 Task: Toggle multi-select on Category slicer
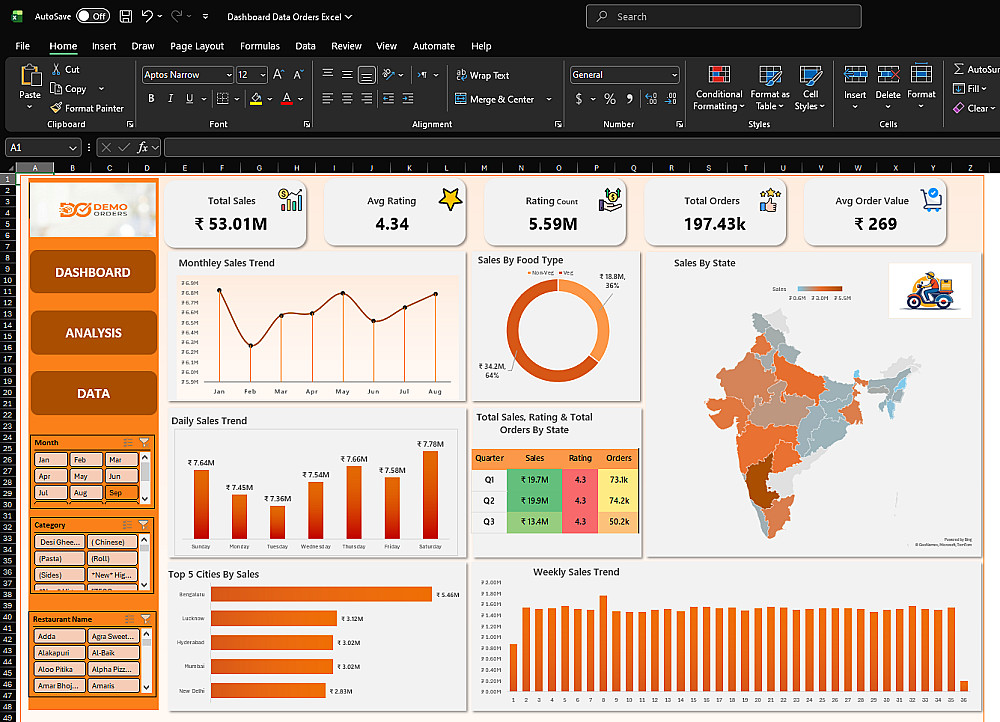127,524
